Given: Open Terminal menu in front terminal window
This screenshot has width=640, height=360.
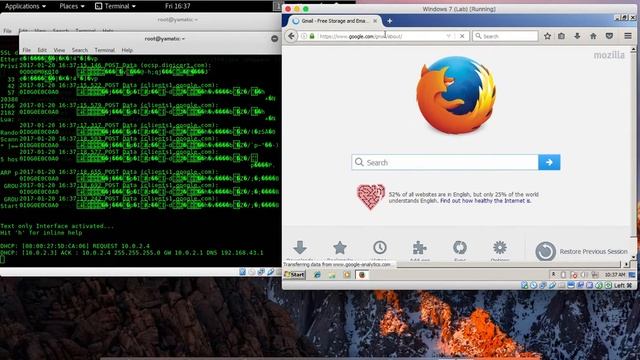Looking at the screenshot, I should click(x=104, y=50).
